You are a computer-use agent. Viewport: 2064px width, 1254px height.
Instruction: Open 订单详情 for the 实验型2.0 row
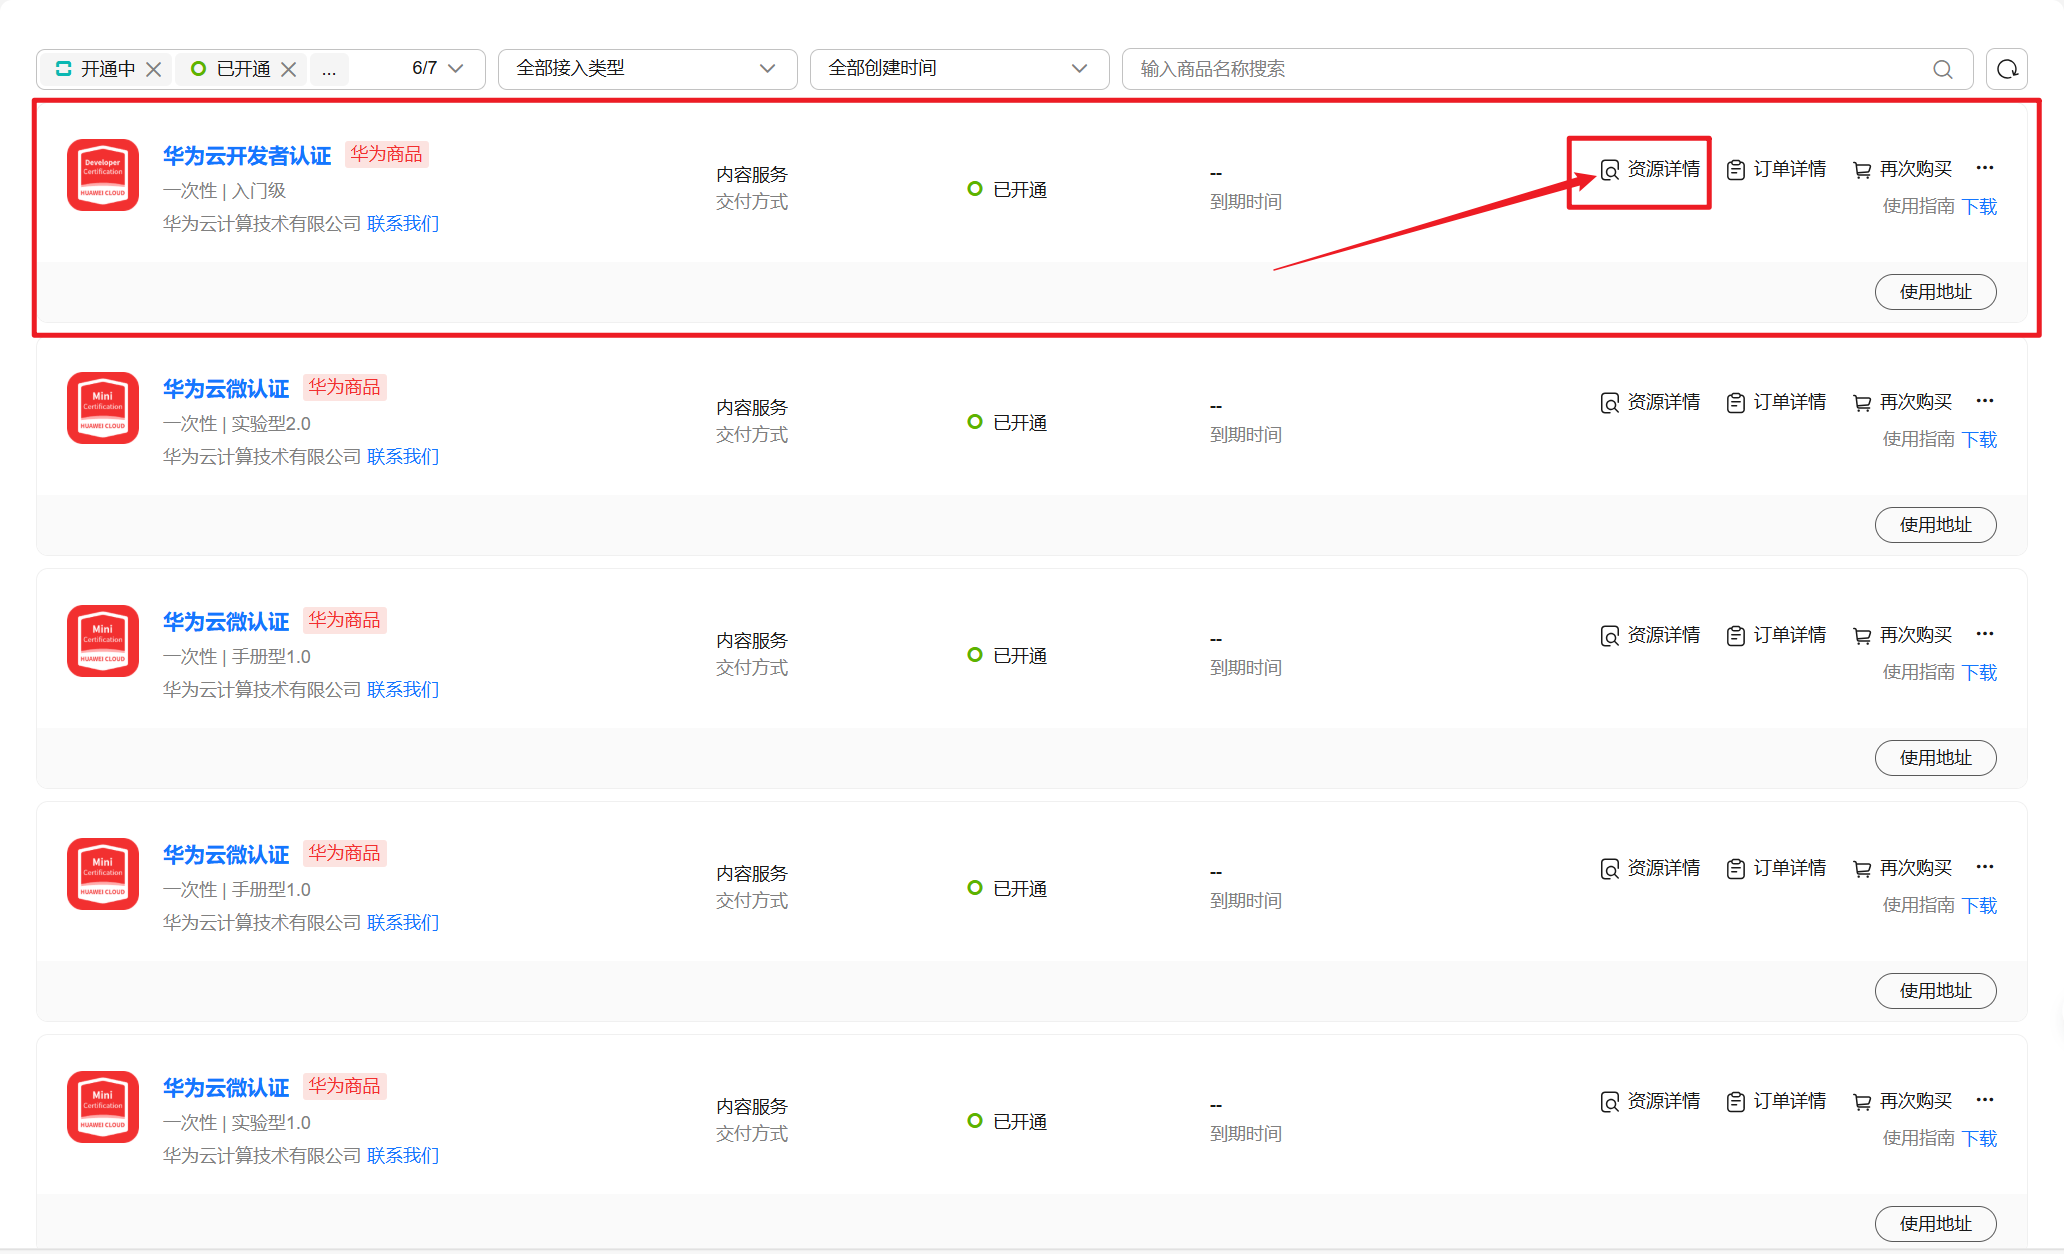click(1776, 402)
